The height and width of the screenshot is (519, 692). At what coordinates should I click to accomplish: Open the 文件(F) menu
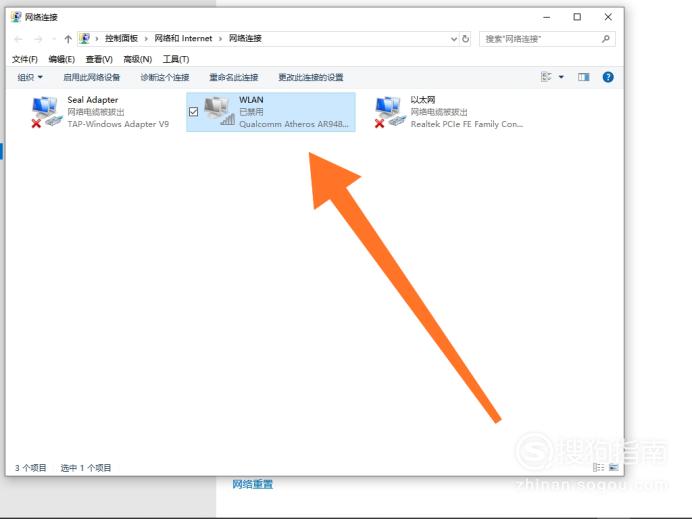(x=25, y=59)
